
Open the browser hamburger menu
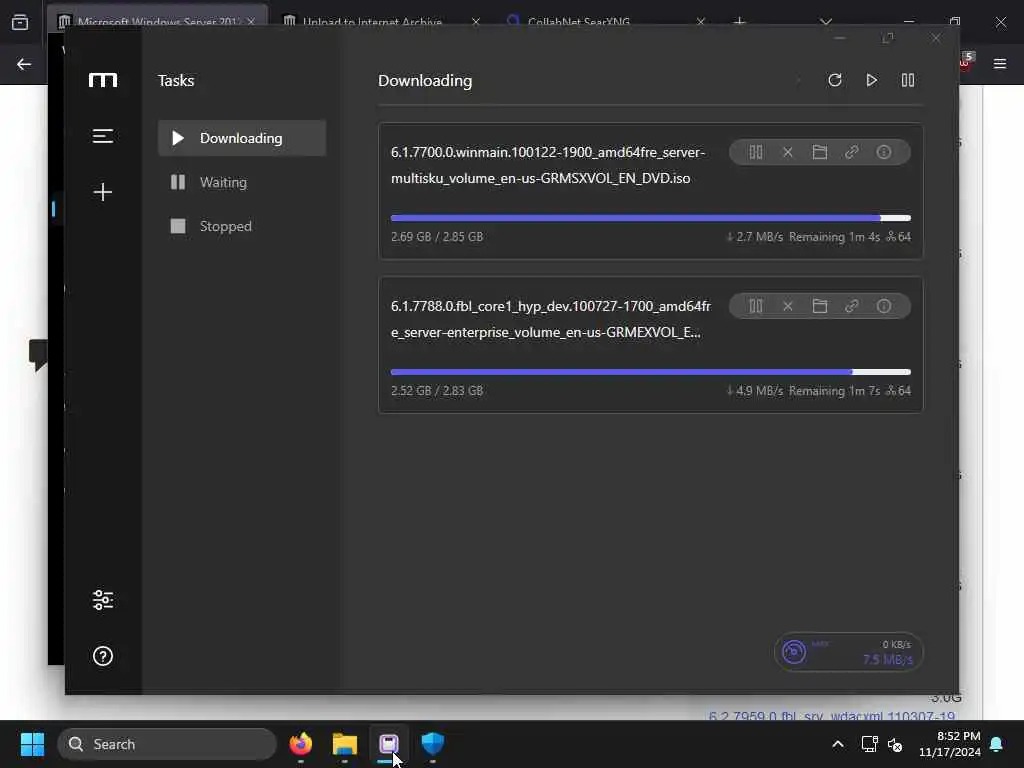[1000, 64]
